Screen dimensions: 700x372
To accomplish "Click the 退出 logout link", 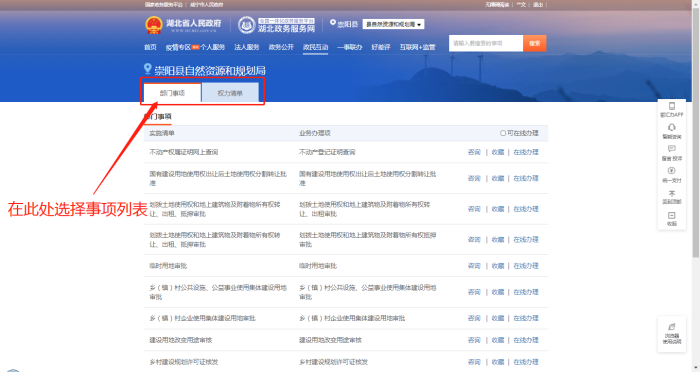I will coord(538,4).
